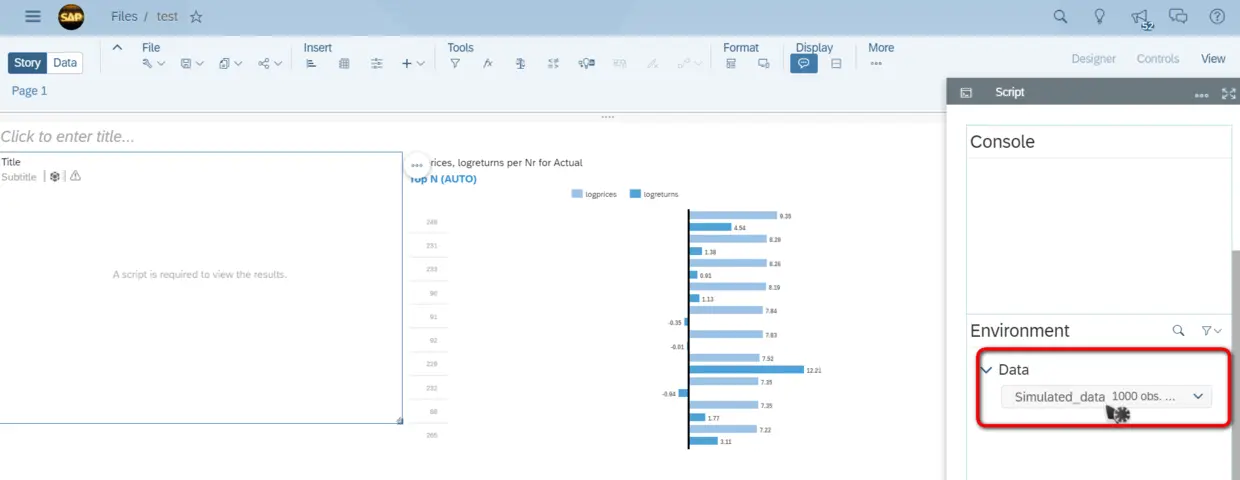1240x480 pixels.
Task: Click the responsive device icon in Format
Action: tap(764, 64)
